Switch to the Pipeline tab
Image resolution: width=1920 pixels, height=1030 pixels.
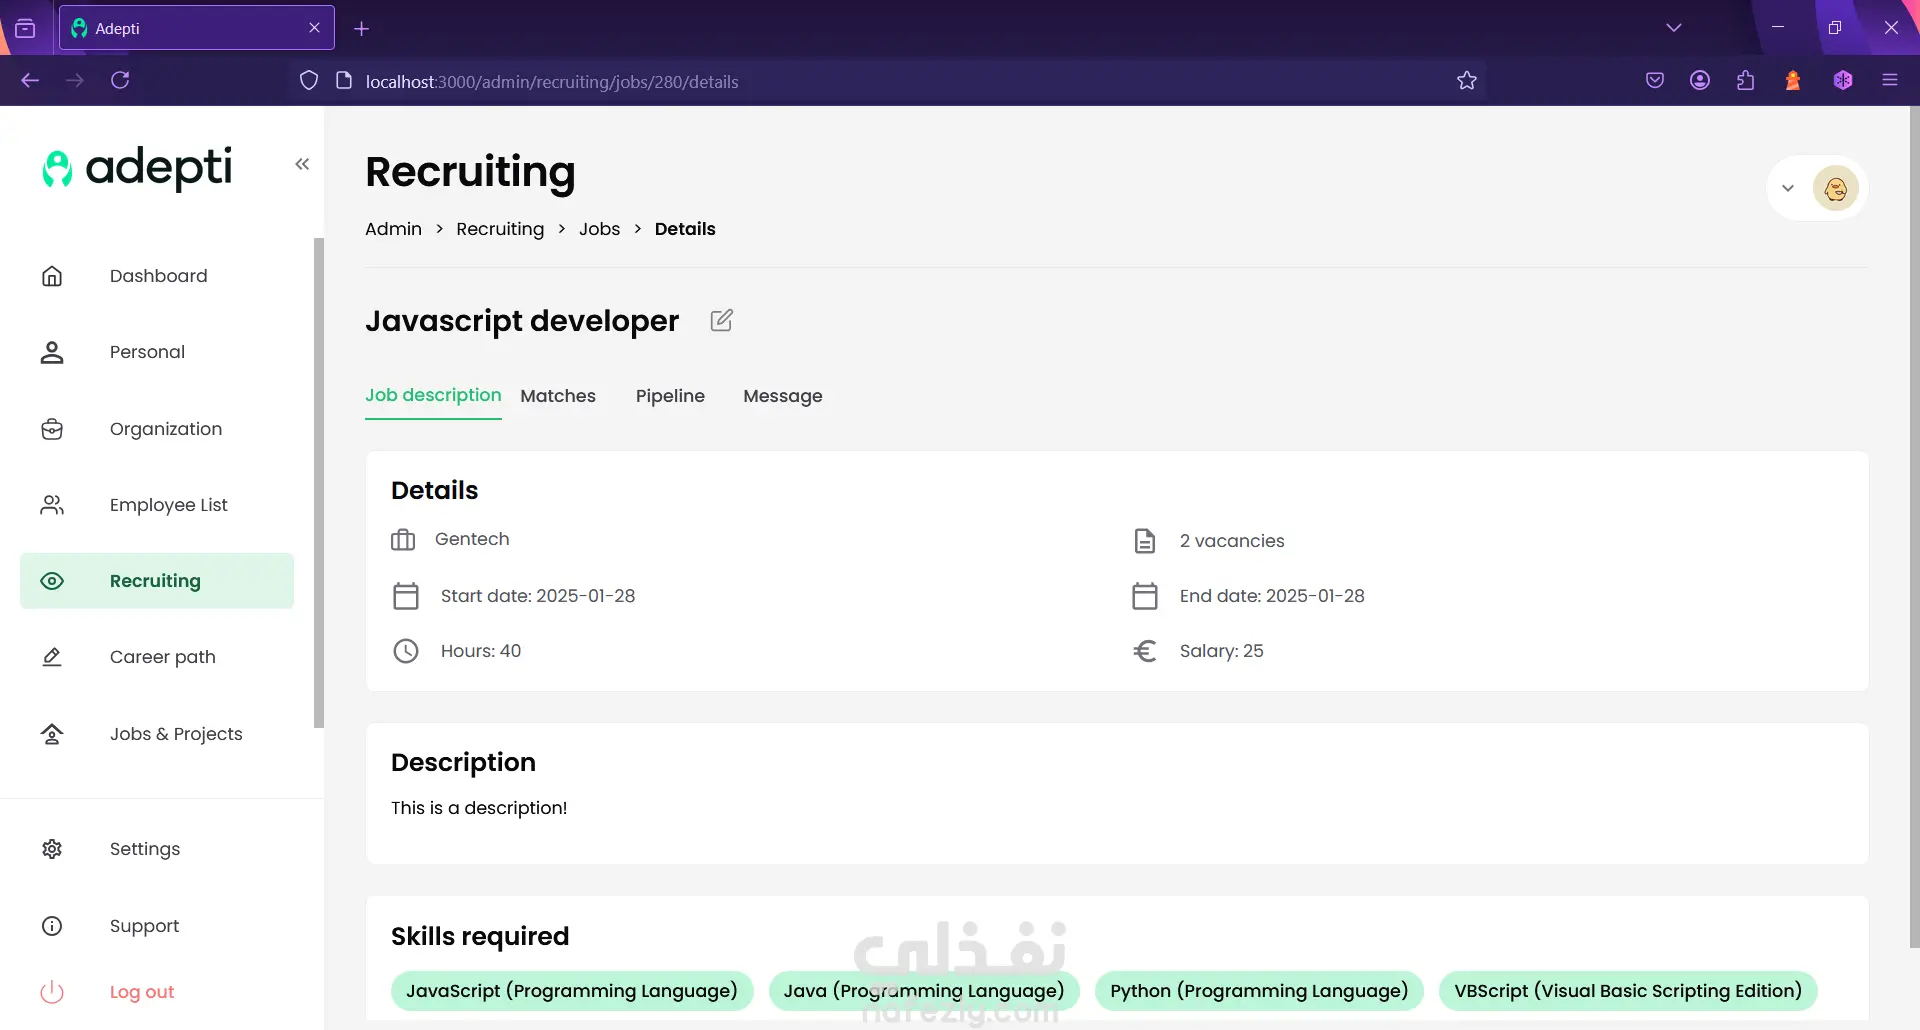[670, 396]
